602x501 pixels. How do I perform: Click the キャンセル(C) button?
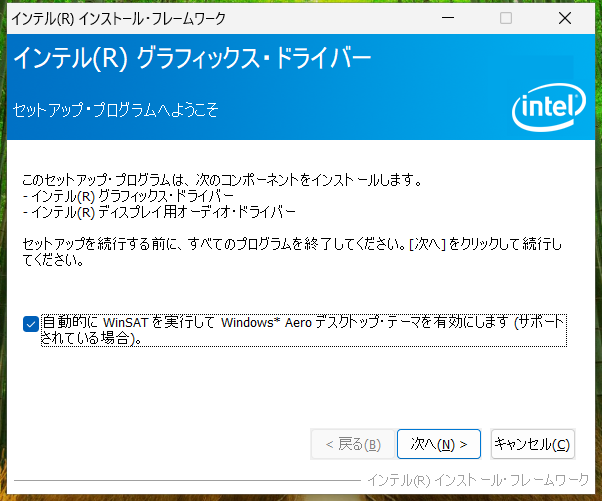pos(533,444)
